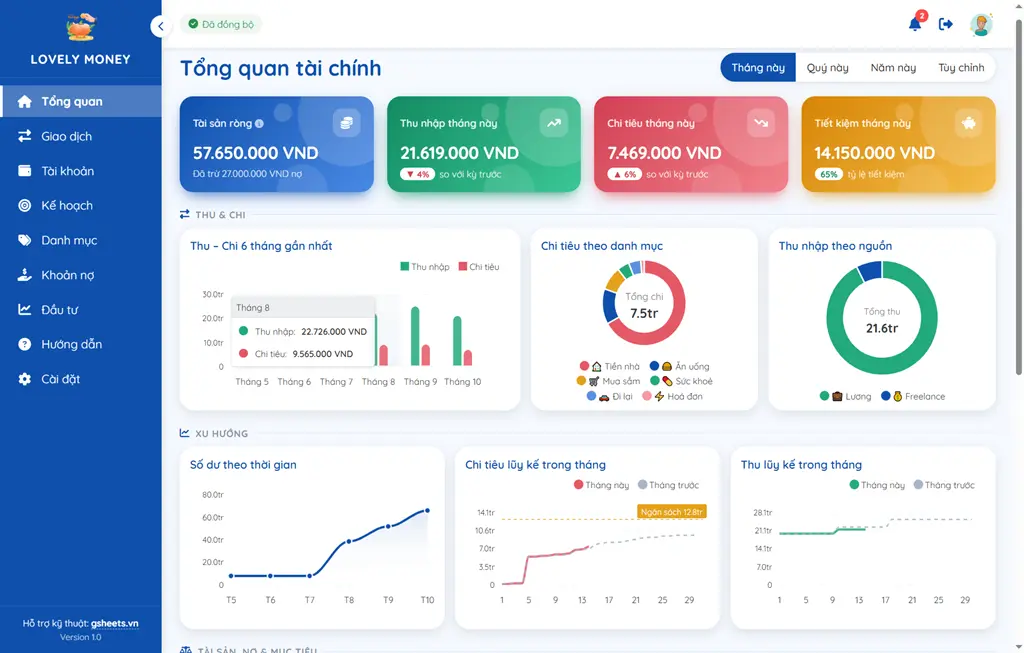Toggle Thu nhập series in bar chart legend
The width and height of the screenshot is (1024, 653).
pos(424,266)
